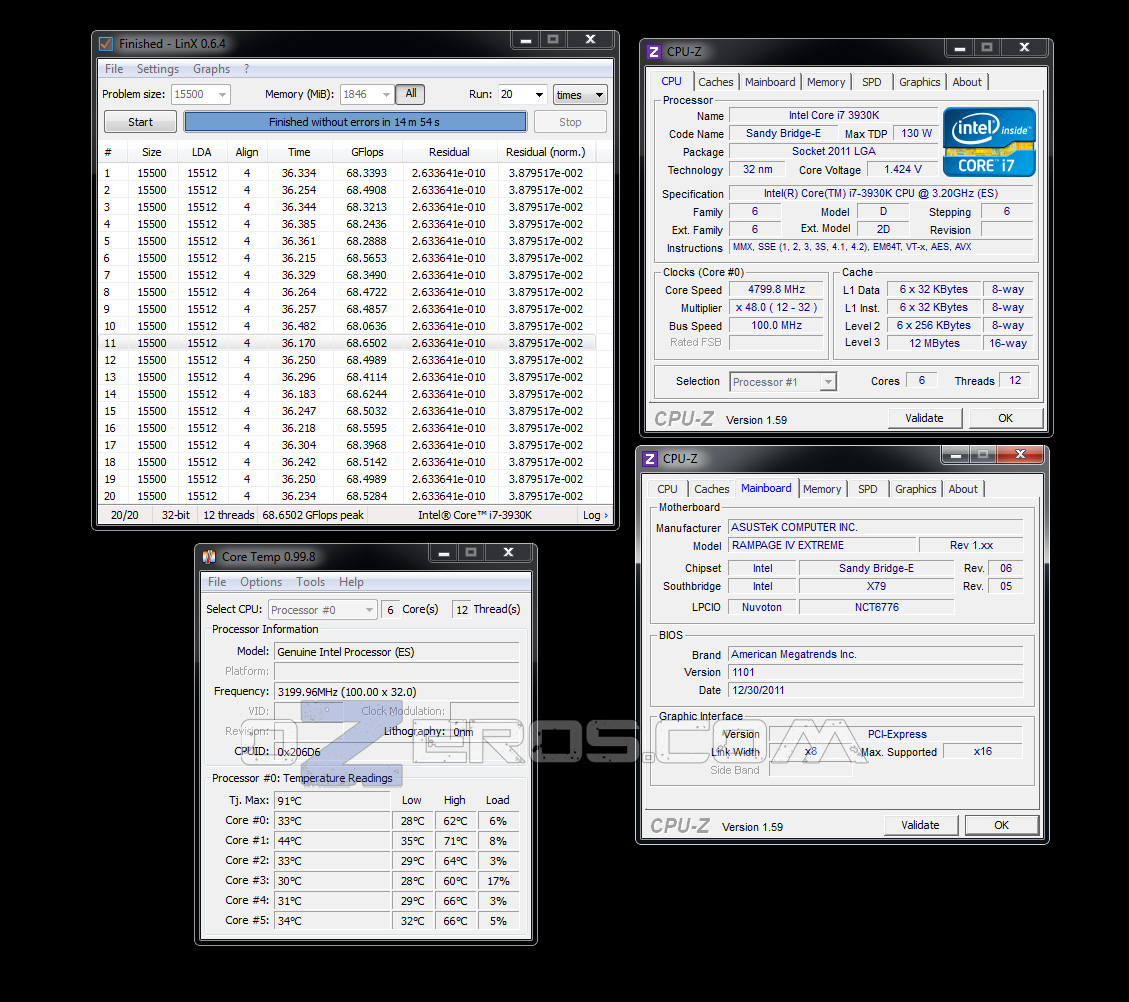Open the times unit dropdown in LinX
This screenshot has width=1129, height=1002.
[580, 94]
